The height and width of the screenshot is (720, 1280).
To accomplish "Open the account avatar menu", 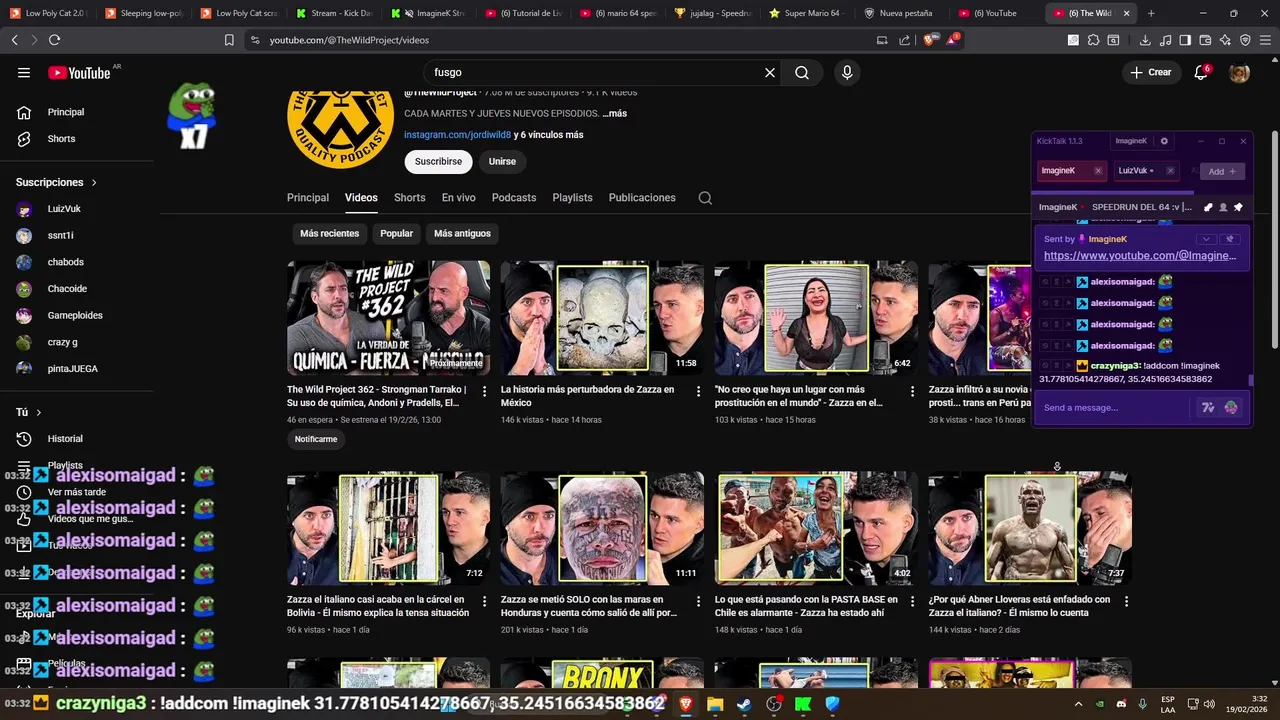I will coord(1239,72).
